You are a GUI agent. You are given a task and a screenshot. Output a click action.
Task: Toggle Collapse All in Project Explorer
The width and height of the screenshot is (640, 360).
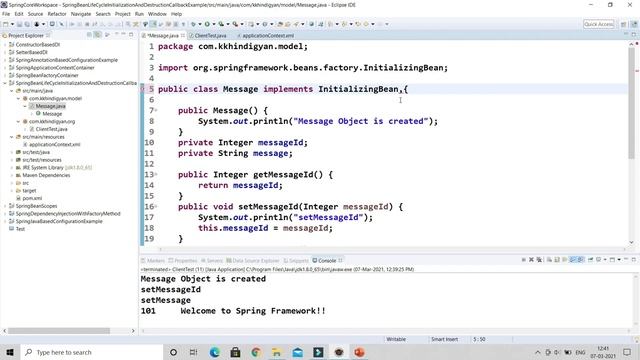click(89, 35)
